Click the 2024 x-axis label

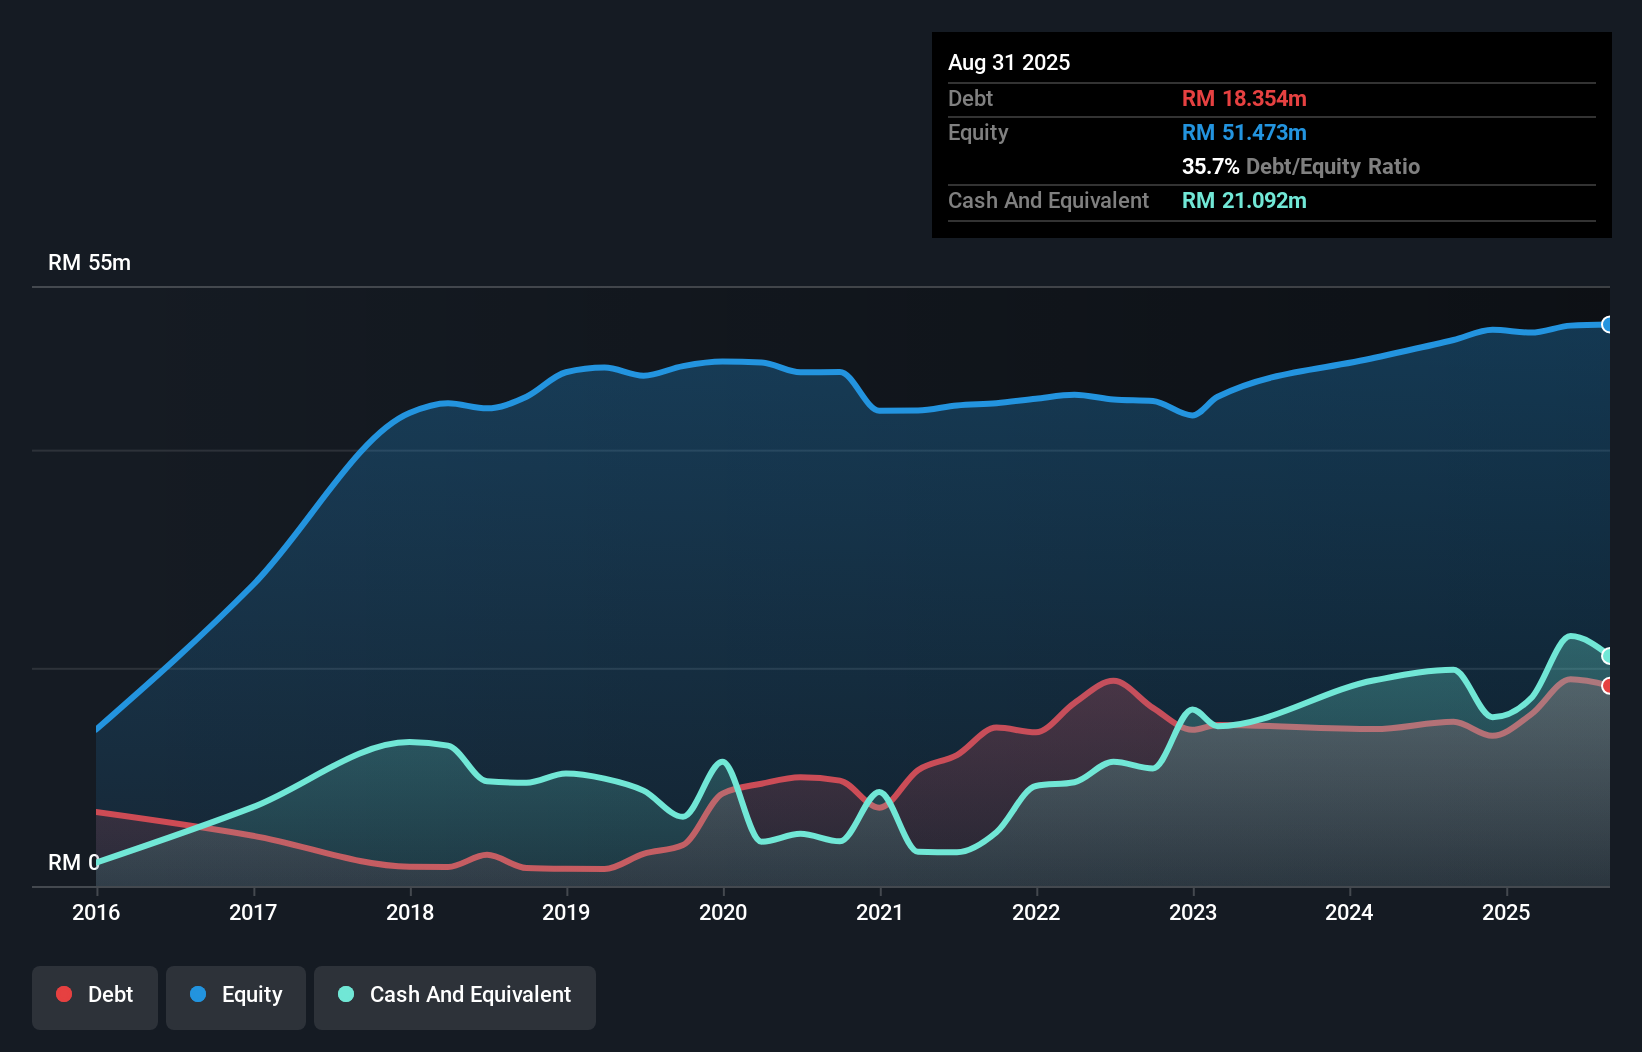point(1349,912)
